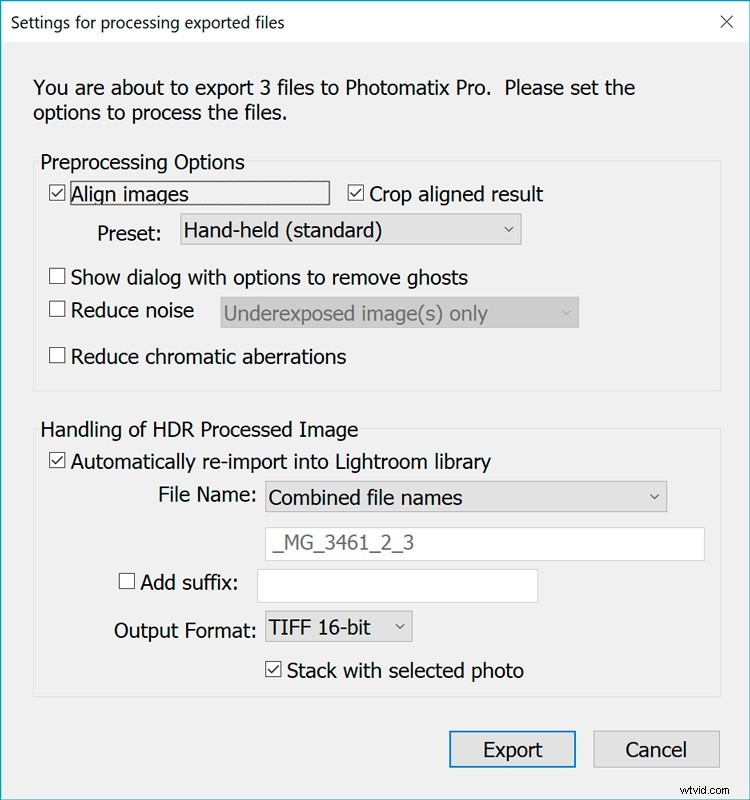Check the Reduce noise option
Viewport: 750px width, 800px height.
pos(57,310)
